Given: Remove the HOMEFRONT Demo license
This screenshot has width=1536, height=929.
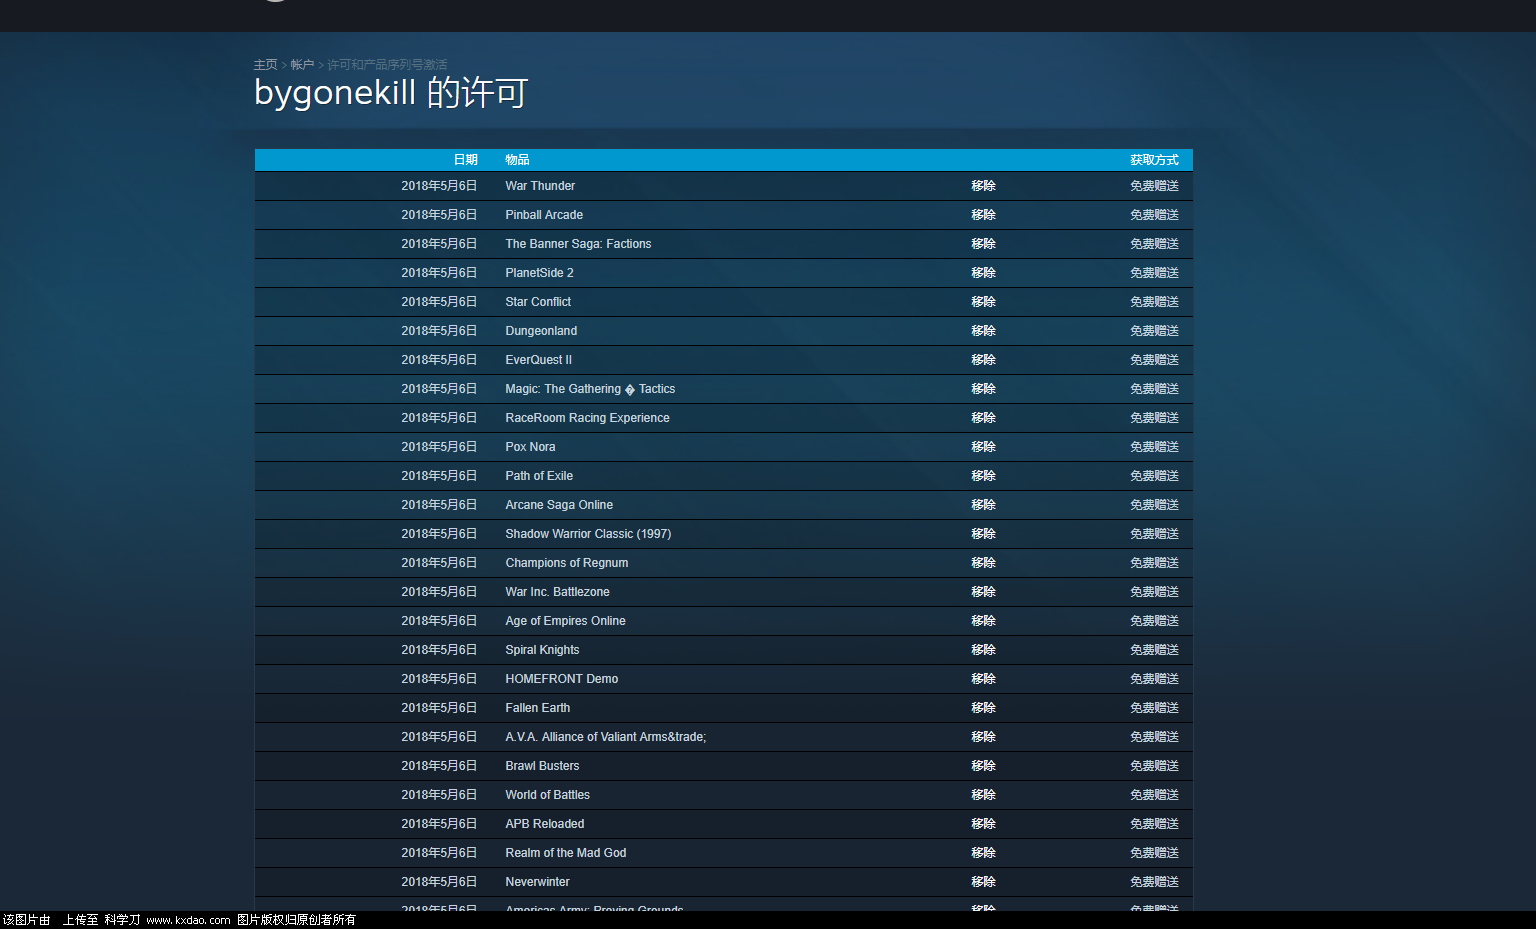Looking at the screenshot, I should [983, 679].
